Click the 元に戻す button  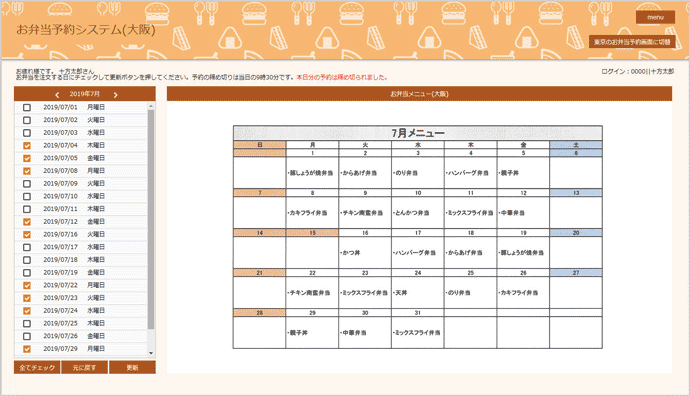(x=84, y=367)
